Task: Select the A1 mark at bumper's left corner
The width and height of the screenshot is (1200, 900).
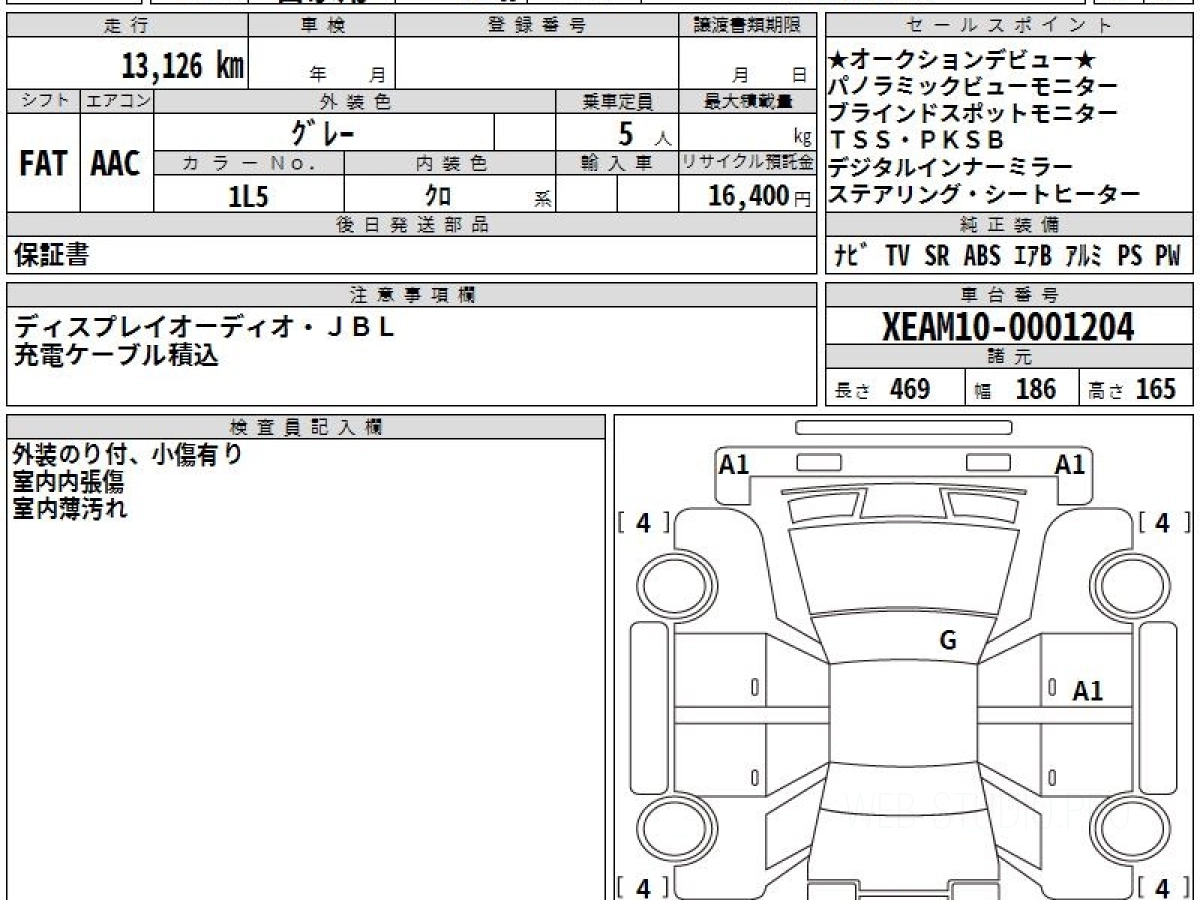Action: pos(734,464)
